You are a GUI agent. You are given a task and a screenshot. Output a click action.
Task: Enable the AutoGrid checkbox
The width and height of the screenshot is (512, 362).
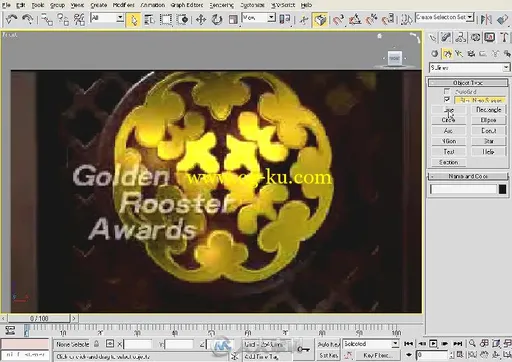coord(447,91)
